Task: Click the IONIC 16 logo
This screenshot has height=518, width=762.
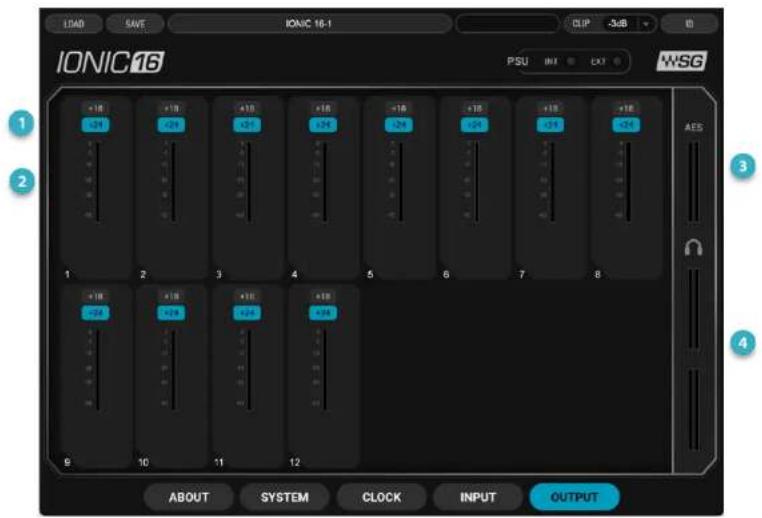Action: 110,62
